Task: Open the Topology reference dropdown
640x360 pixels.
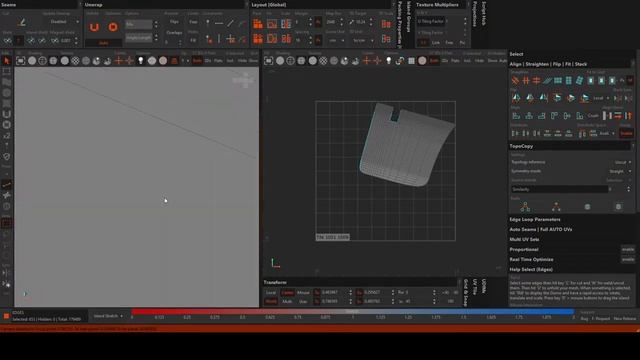Action: point(623,162)
